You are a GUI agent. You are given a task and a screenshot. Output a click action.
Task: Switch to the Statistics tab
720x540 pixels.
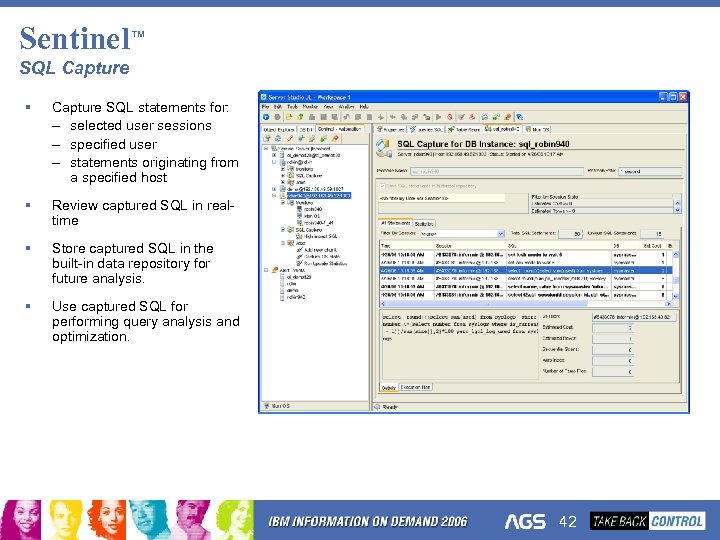tap(424, 224)
